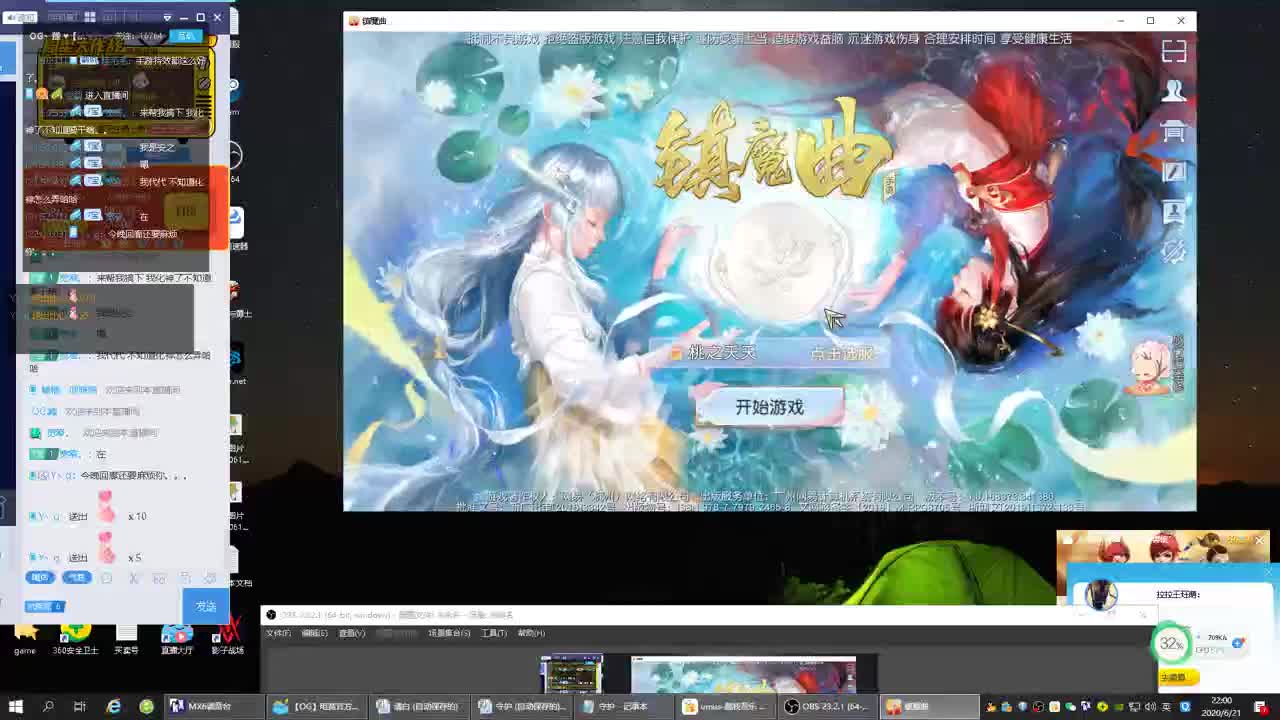Click the blue 互动 button atop chat window
The height and width of the screenshot is (720, 1280).
(186, 36)
